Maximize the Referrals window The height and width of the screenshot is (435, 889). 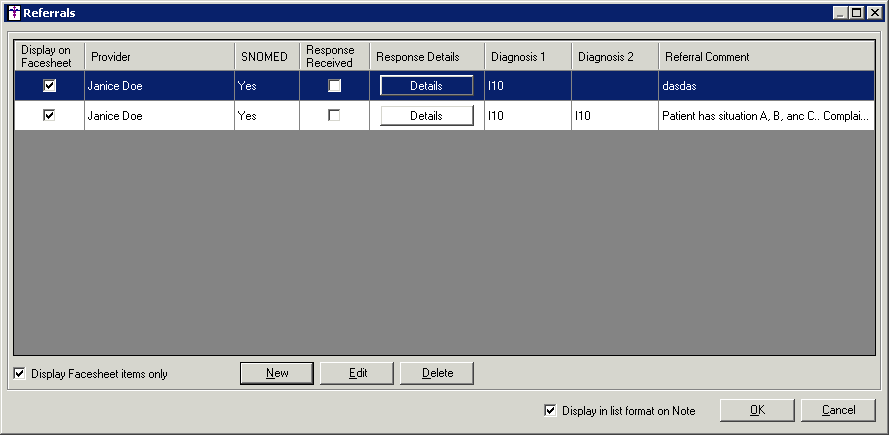tap(857, 13)
